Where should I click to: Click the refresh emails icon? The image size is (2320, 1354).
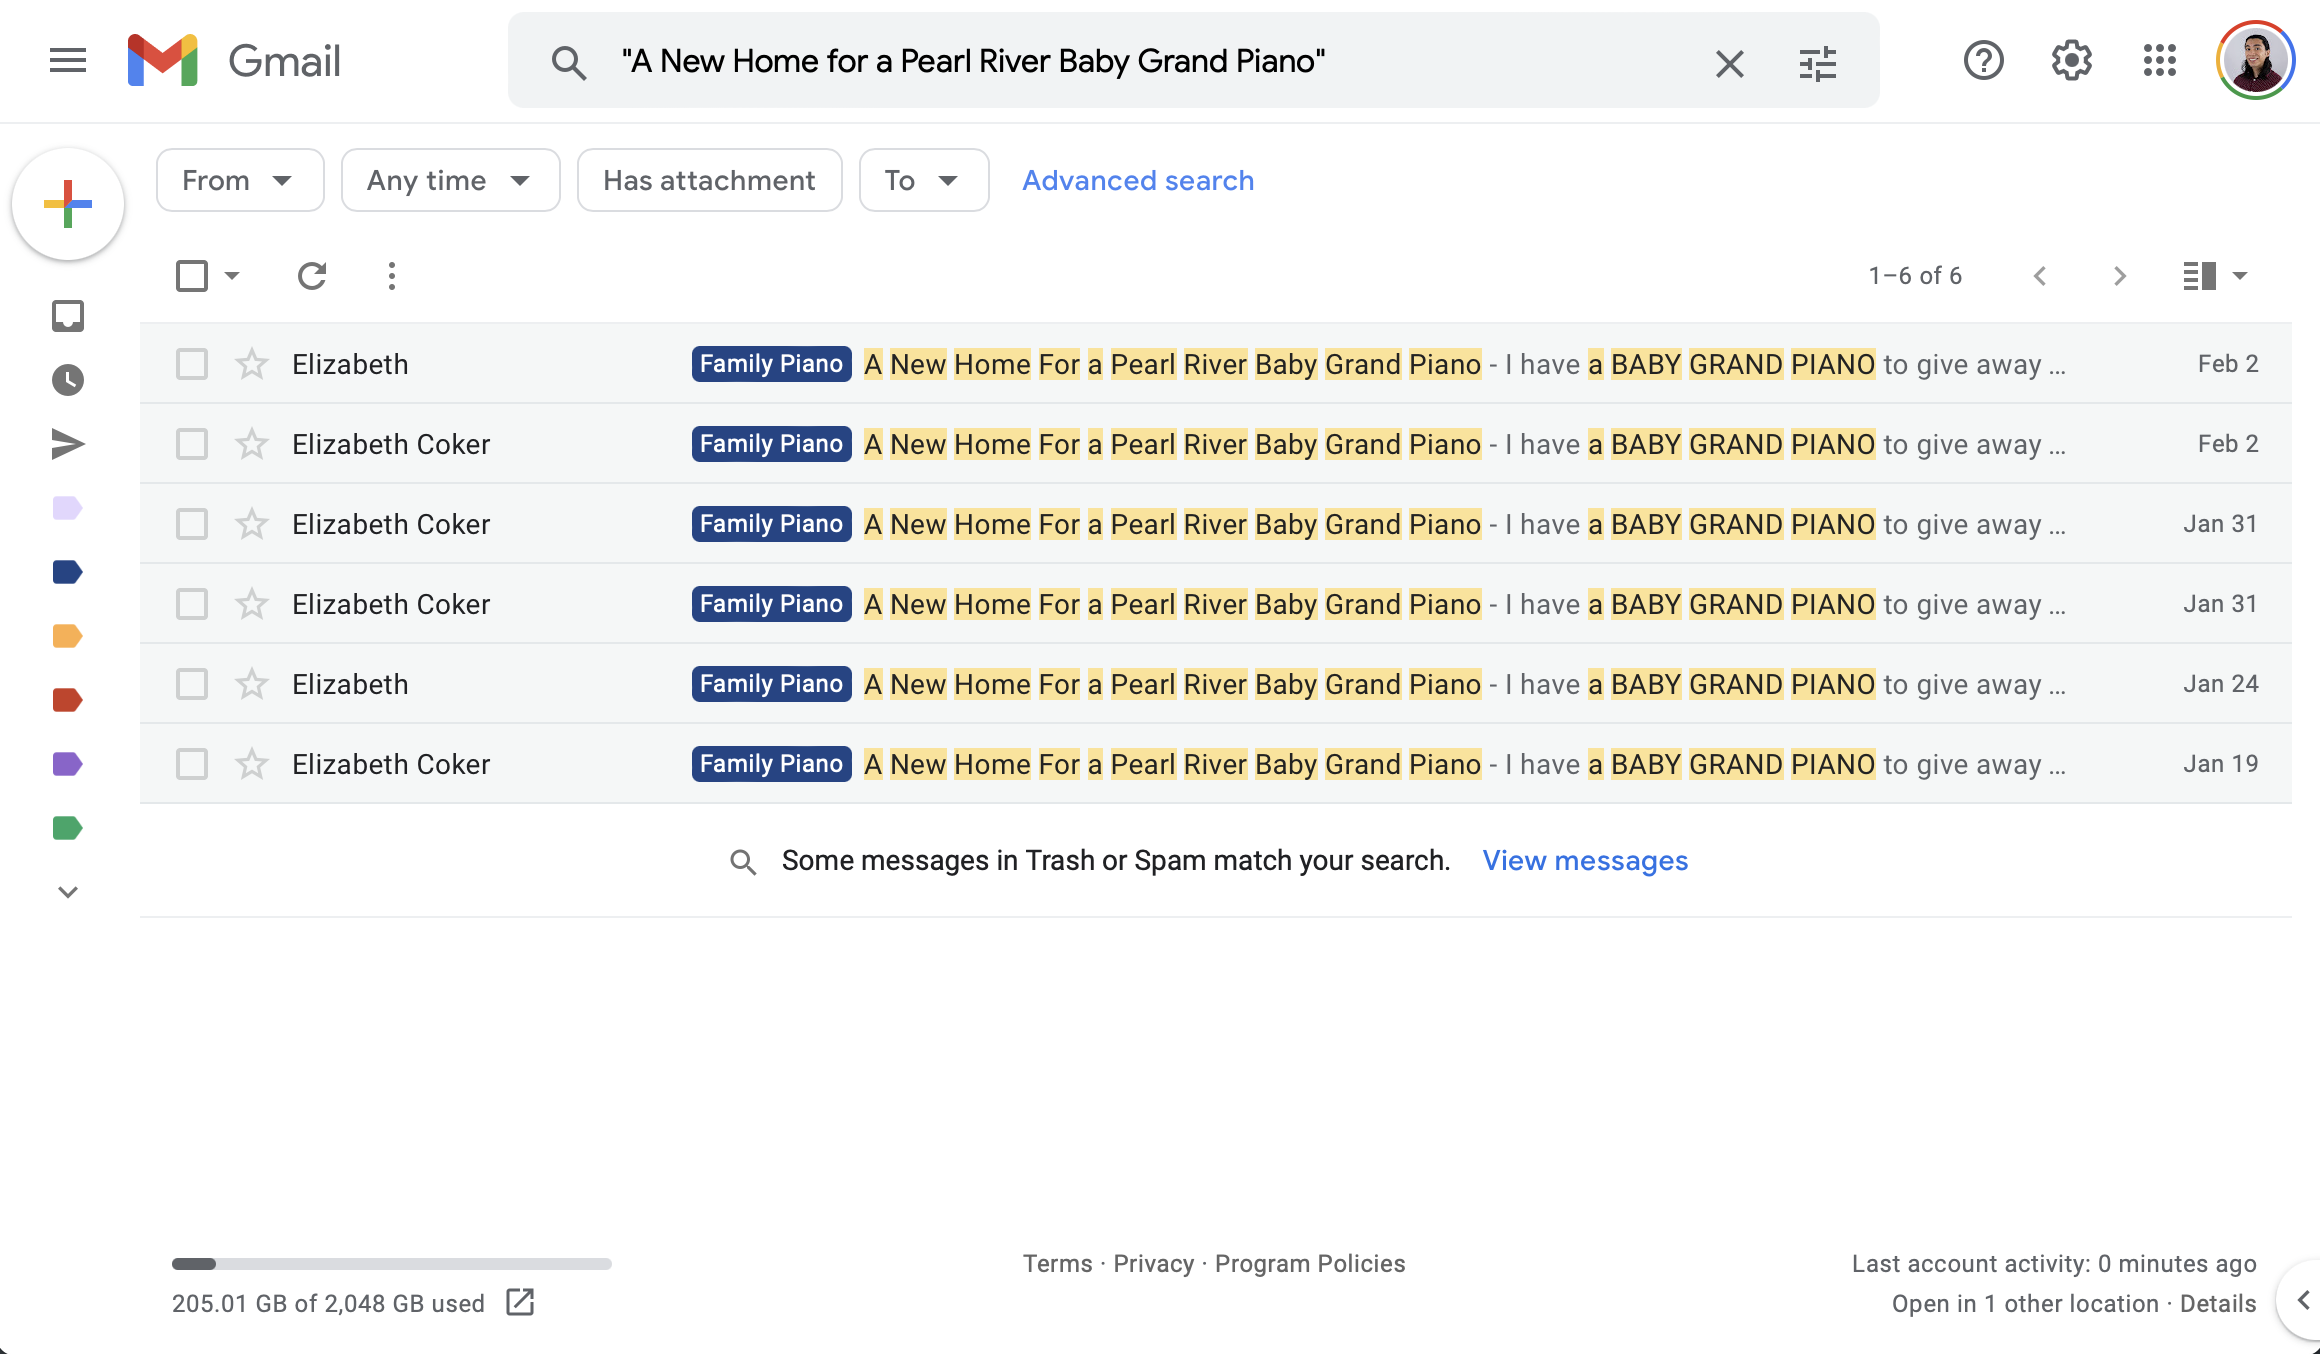coord(314,274)
